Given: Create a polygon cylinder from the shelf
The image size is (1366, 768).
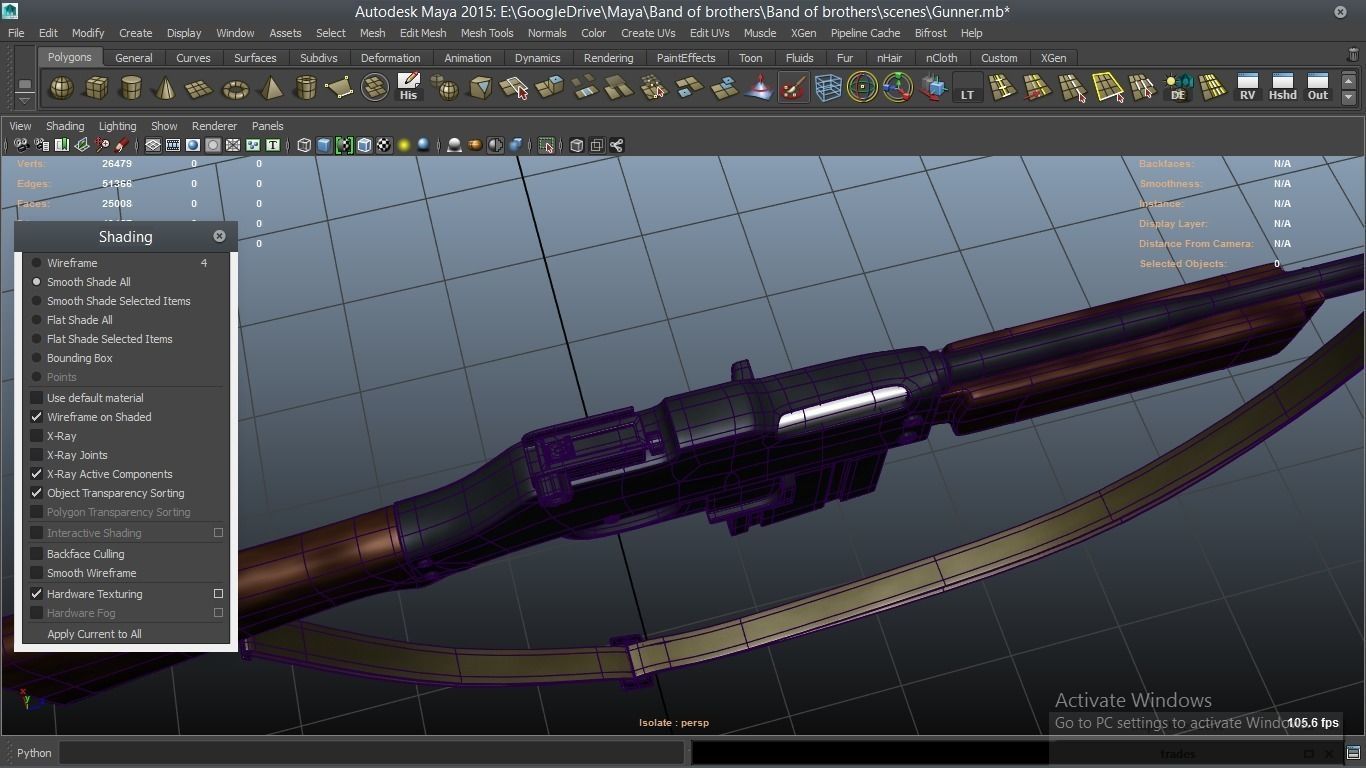Looking at the screenshot, I should click(x=131, y=88).
